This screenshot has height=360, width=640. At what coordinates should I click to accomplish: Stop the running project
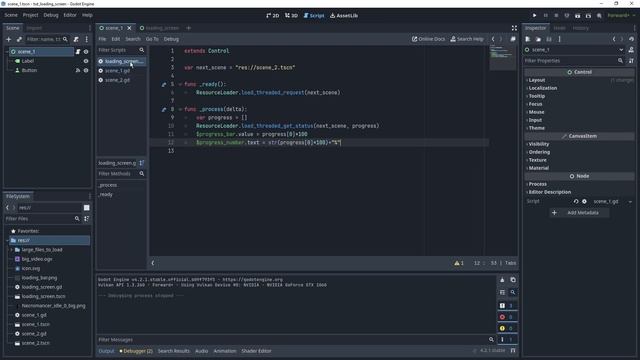pyautogui.click(x=556, y=16)
